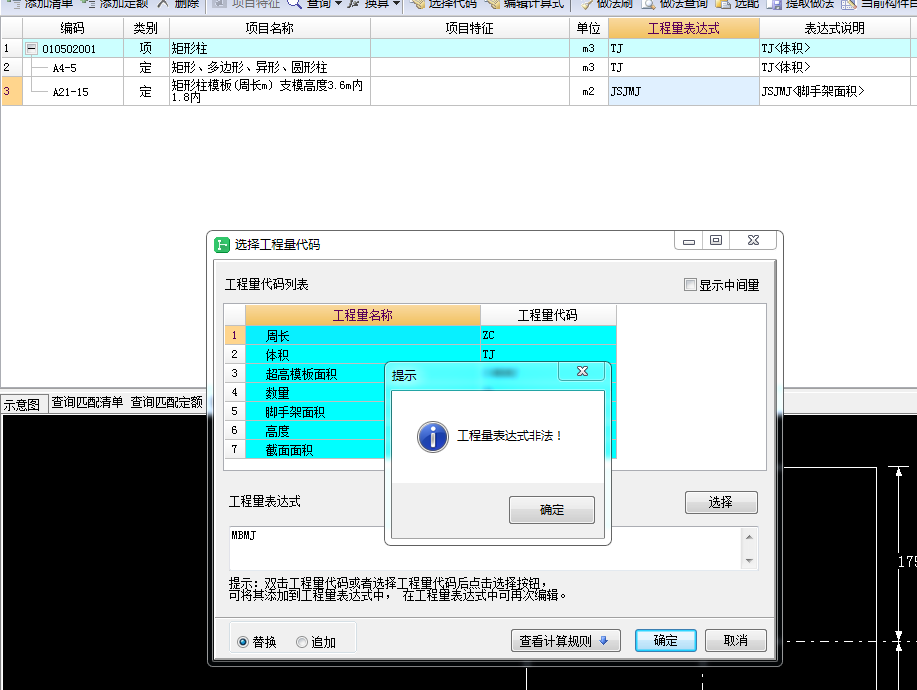
Task: Click the 工程量表达式 column header
Action: (x=684, y=28)
